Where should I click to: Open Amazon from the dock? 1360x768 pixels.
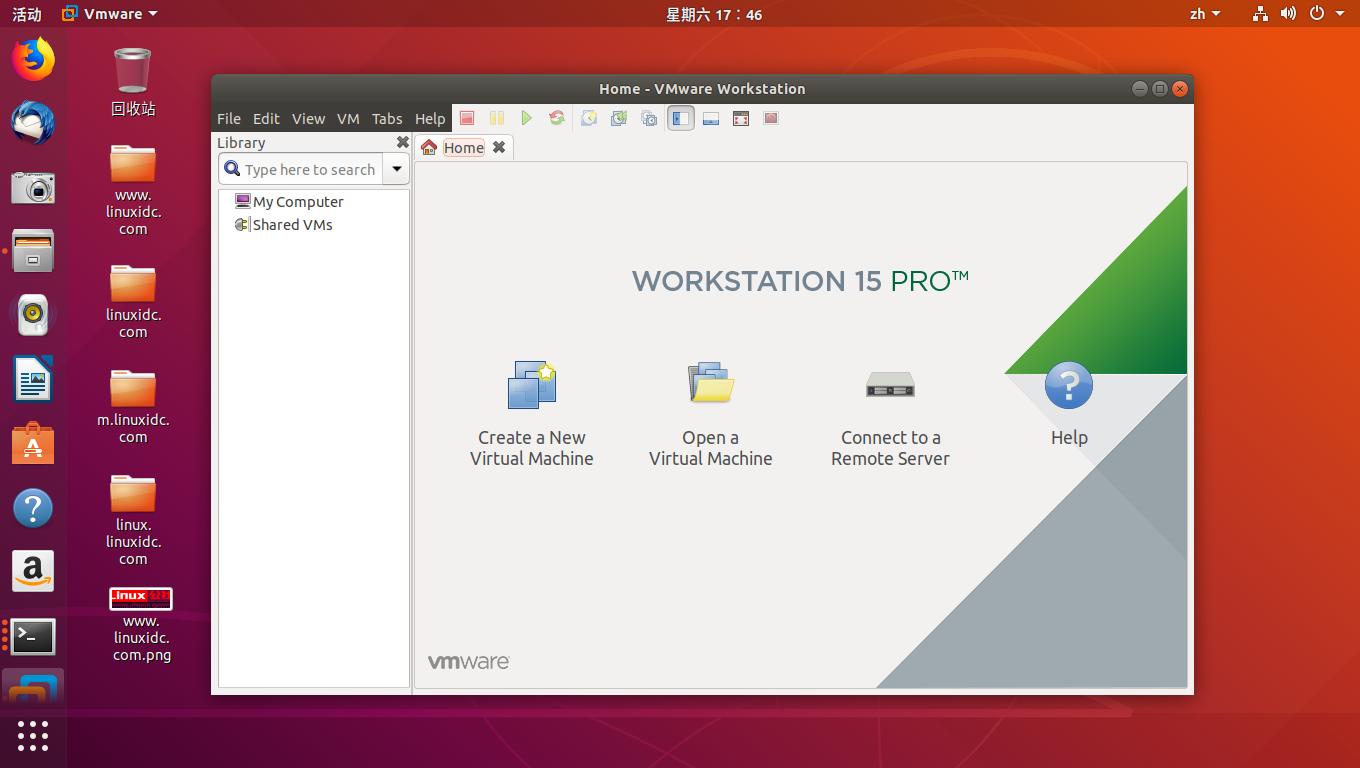[x=33, y=572]
